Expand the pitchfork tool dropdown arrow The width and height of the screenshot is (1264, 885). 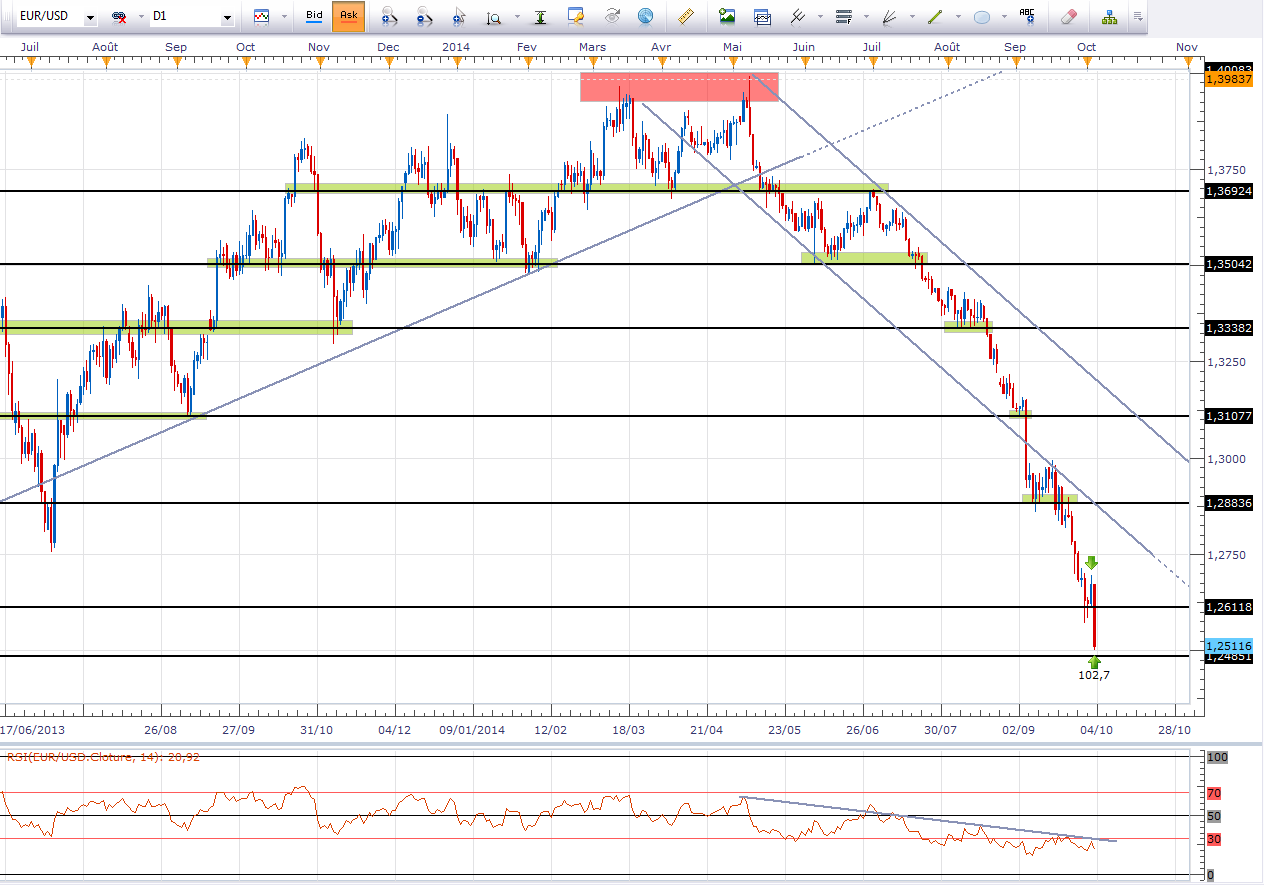coord(820,17)
